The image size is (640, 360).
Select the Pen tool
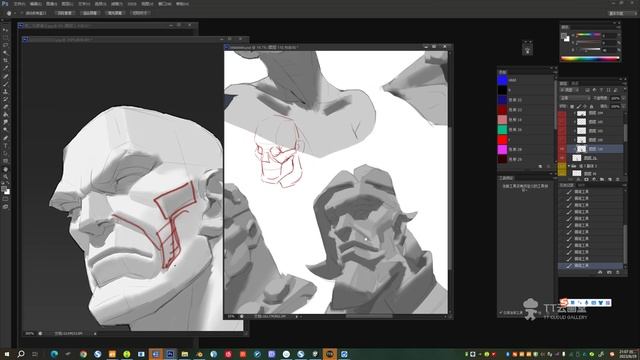(x=5, y=138)
